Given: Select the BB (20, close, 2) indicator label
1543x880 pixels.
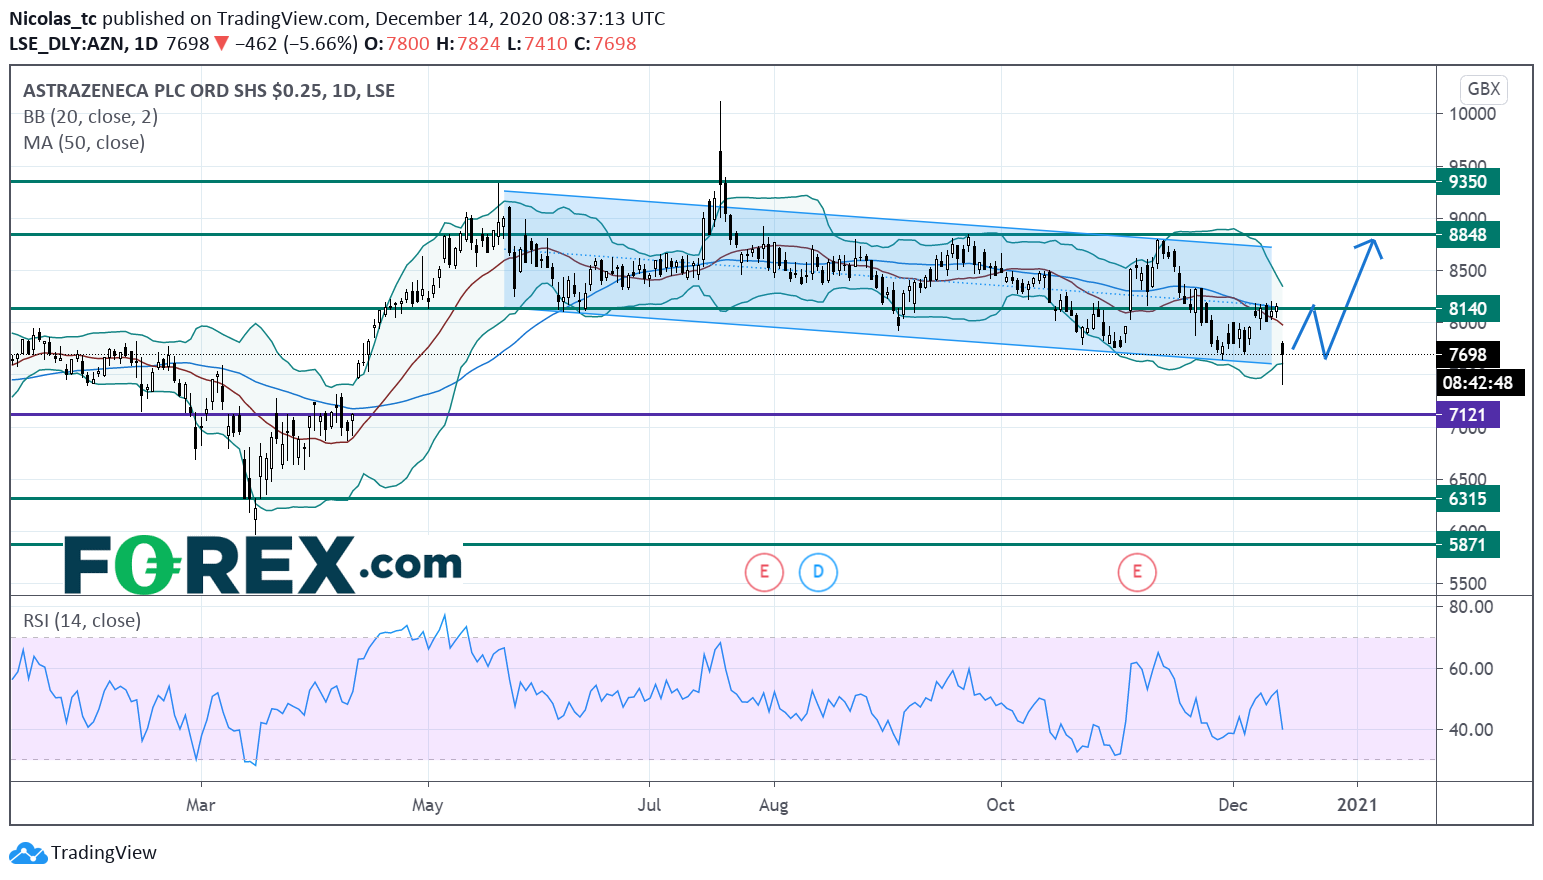Looking at the screenshot, I should [x=90, y=117].
